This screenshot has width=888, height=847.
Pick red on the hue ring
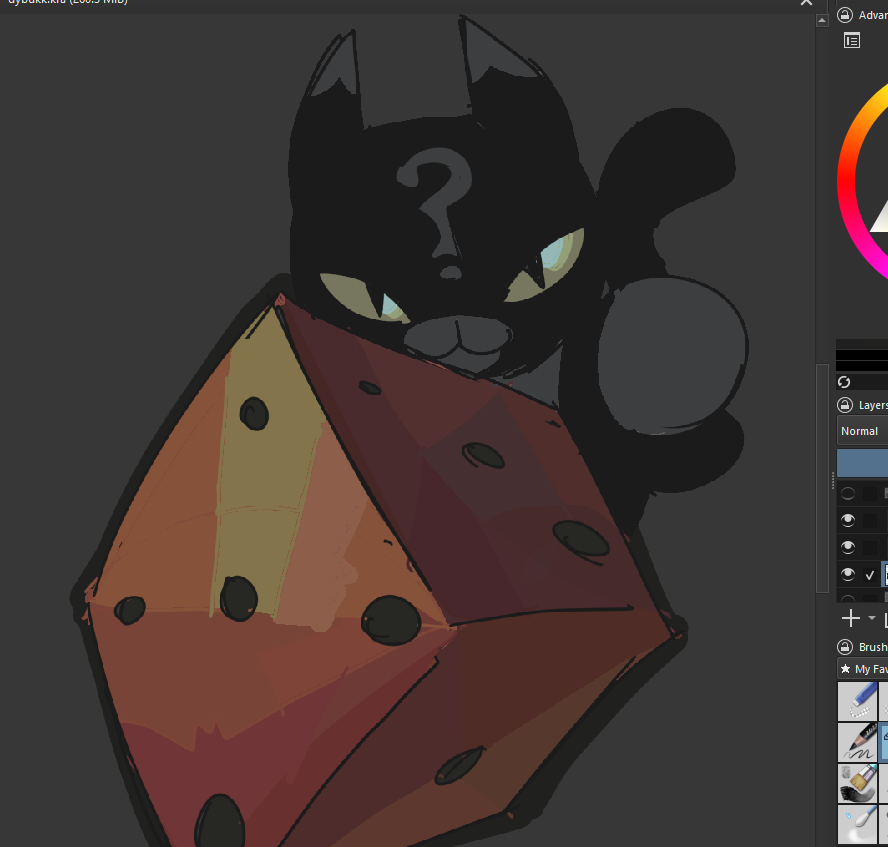[846, 182]
